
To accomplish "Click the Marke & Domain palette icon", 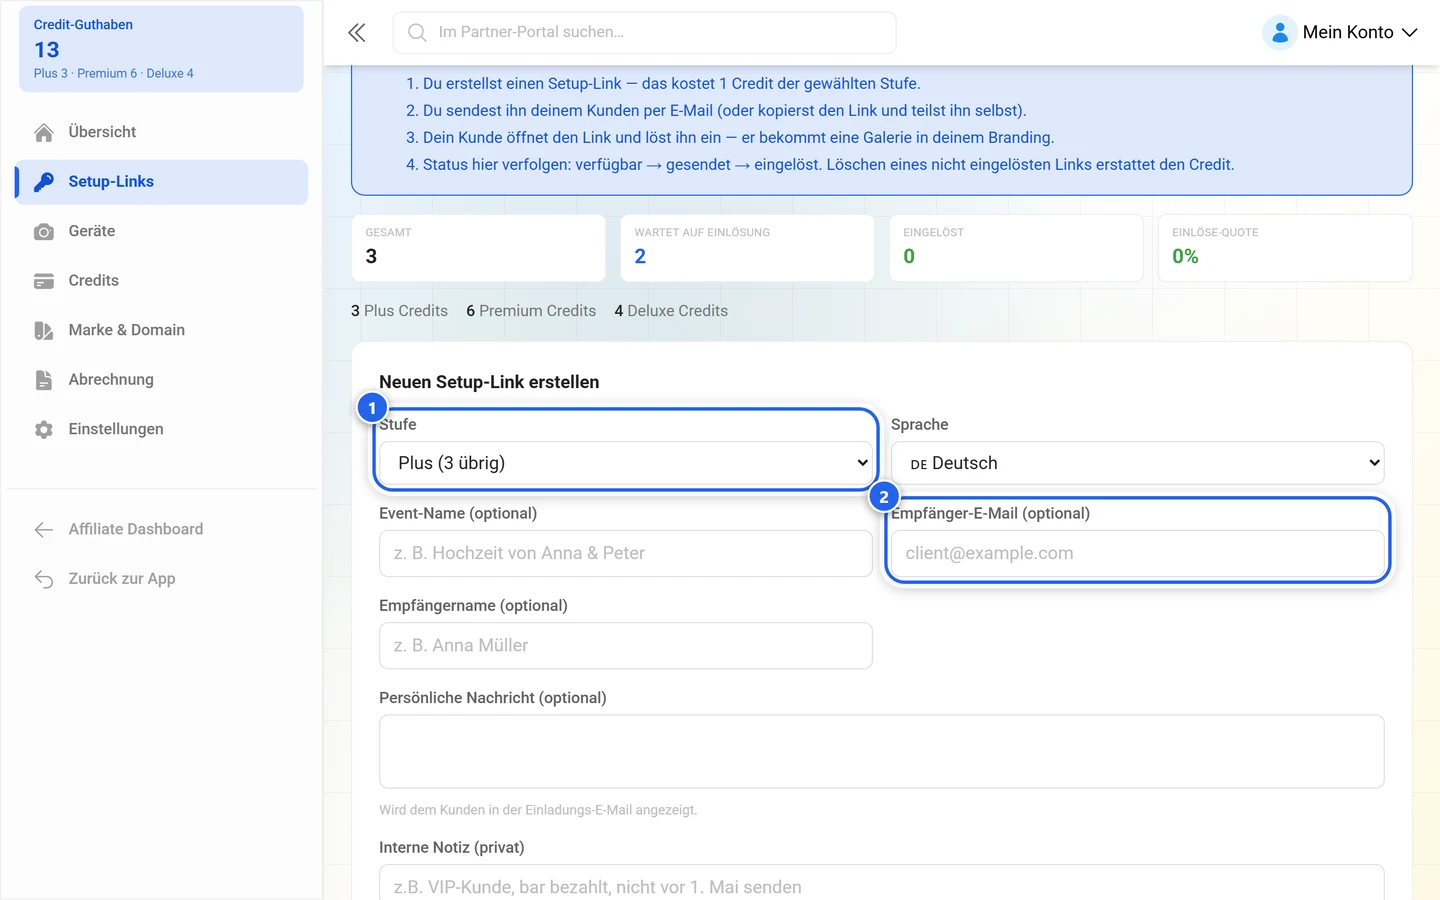I will pos(44,330).
